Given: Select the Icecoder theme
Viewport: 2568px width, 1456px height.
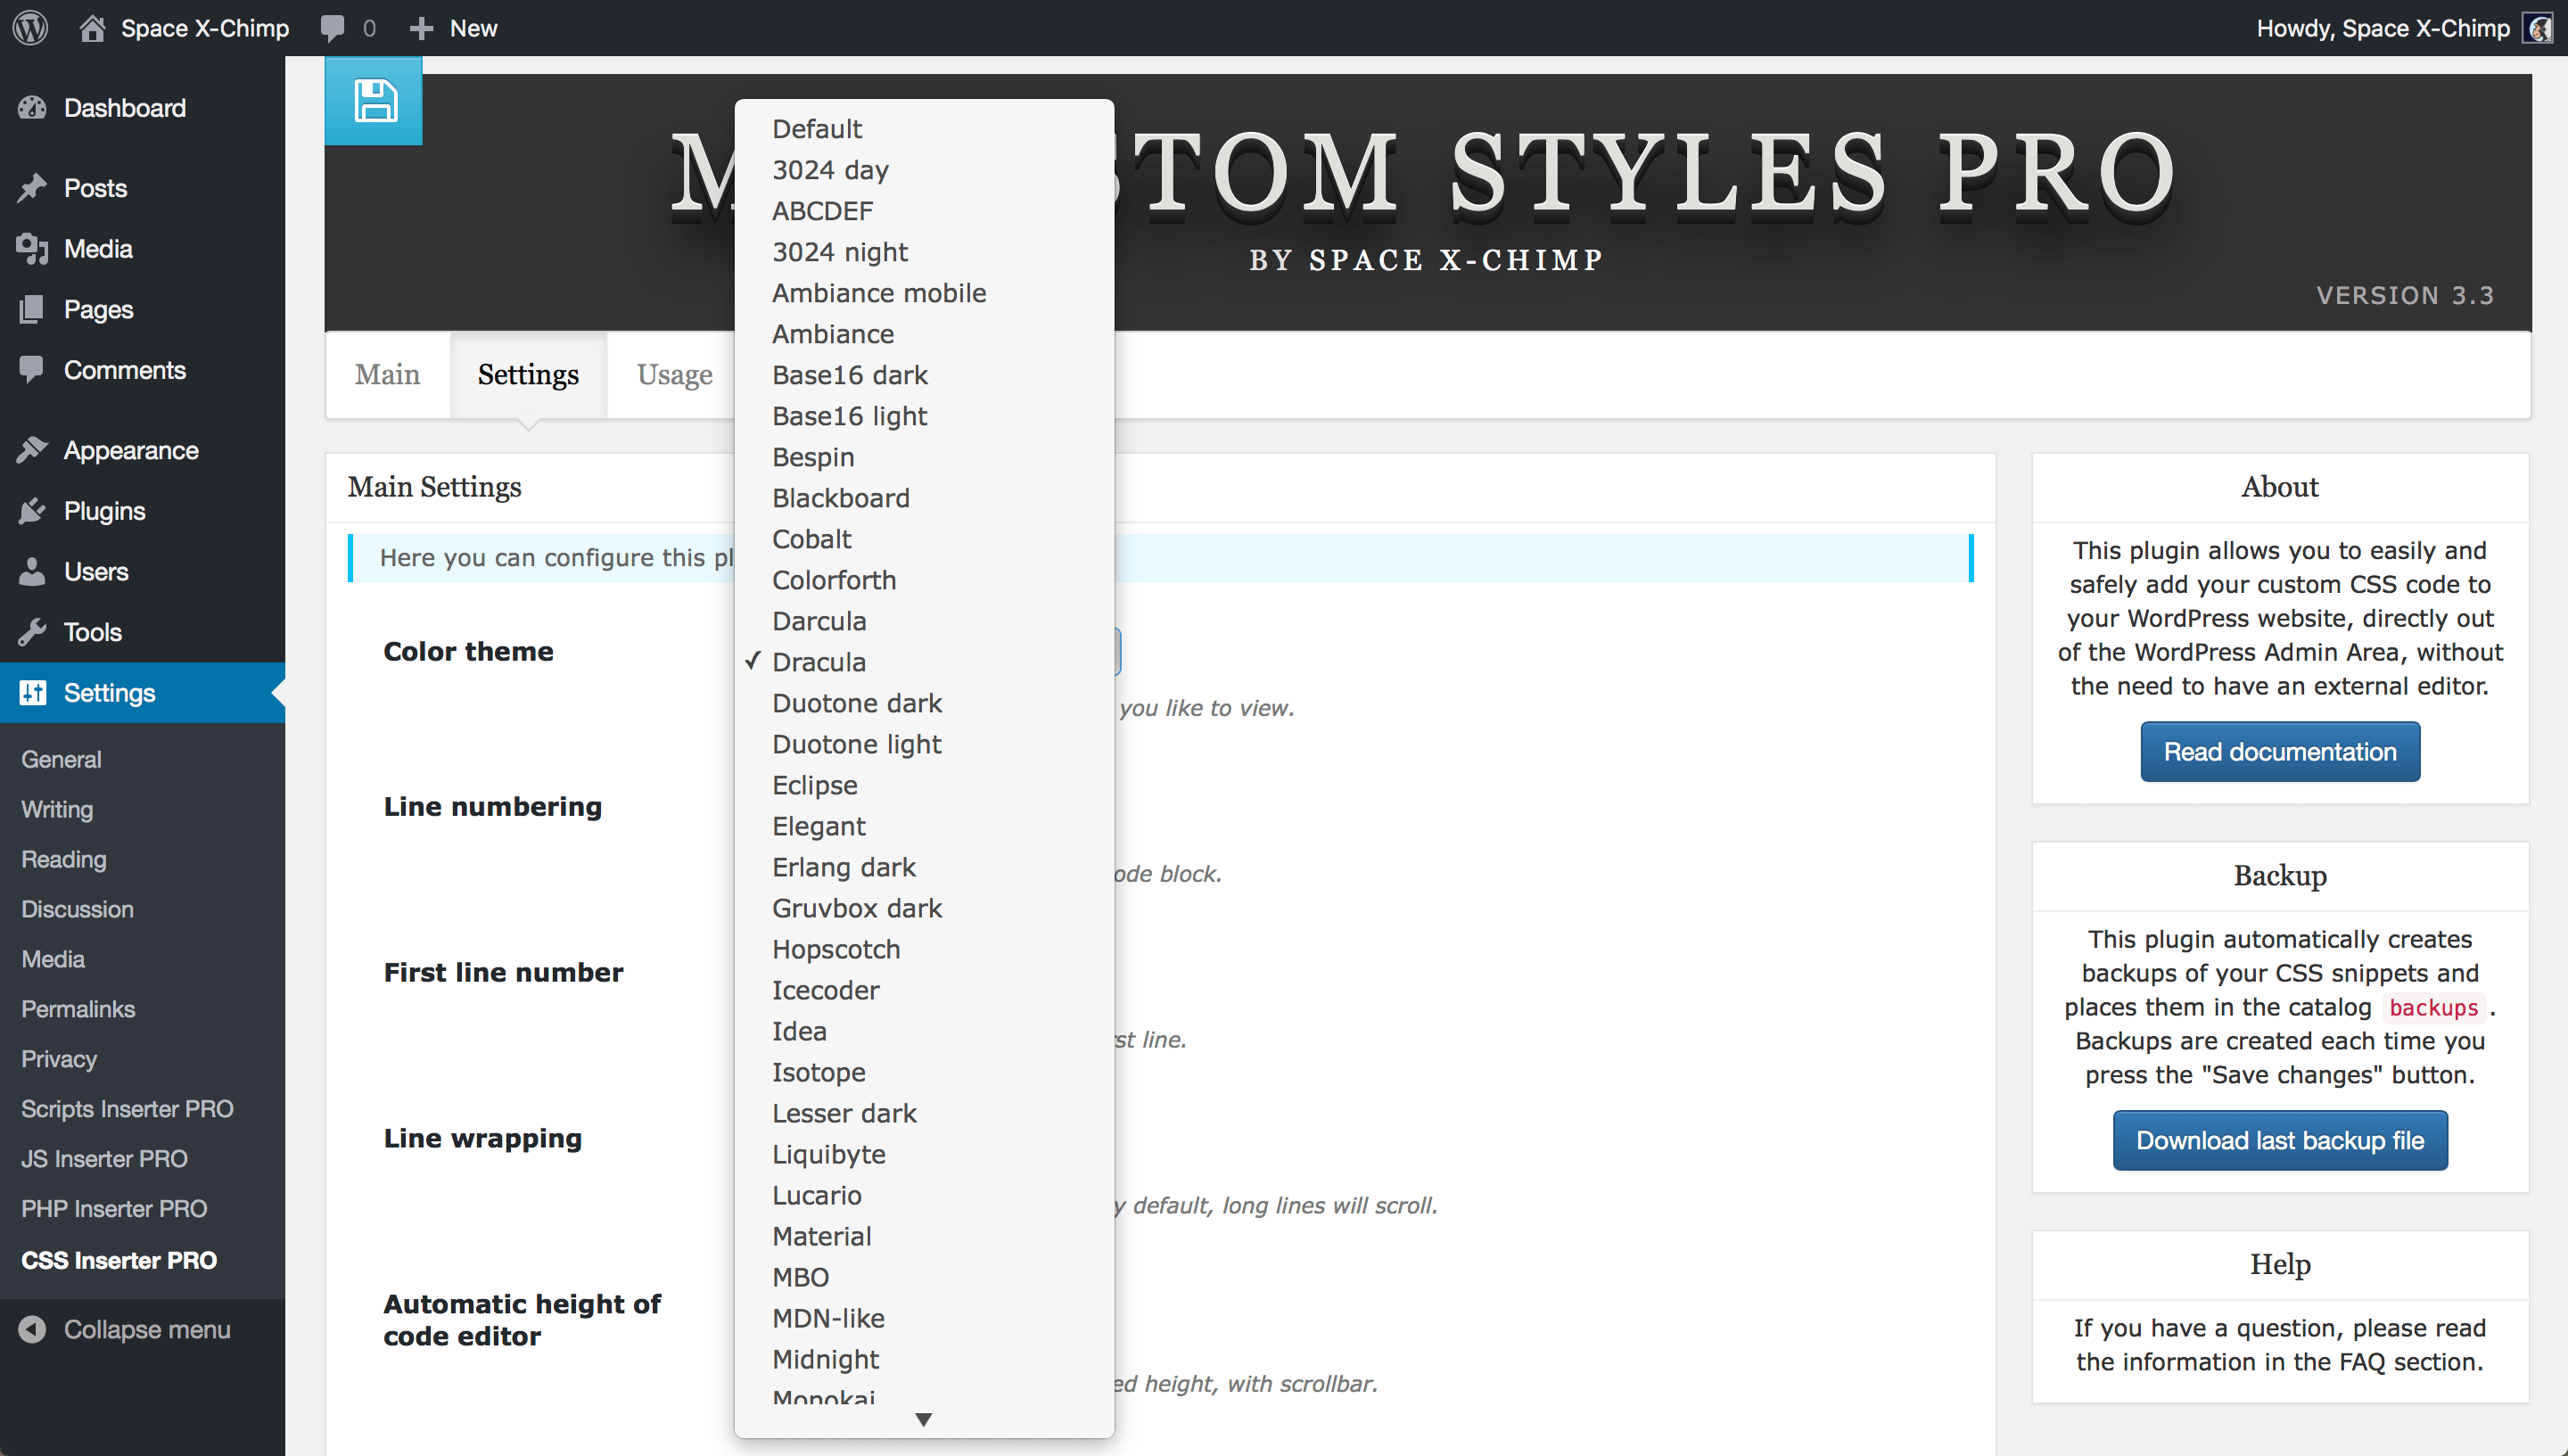Looking at the screenshot, I should tap(924, 990).
